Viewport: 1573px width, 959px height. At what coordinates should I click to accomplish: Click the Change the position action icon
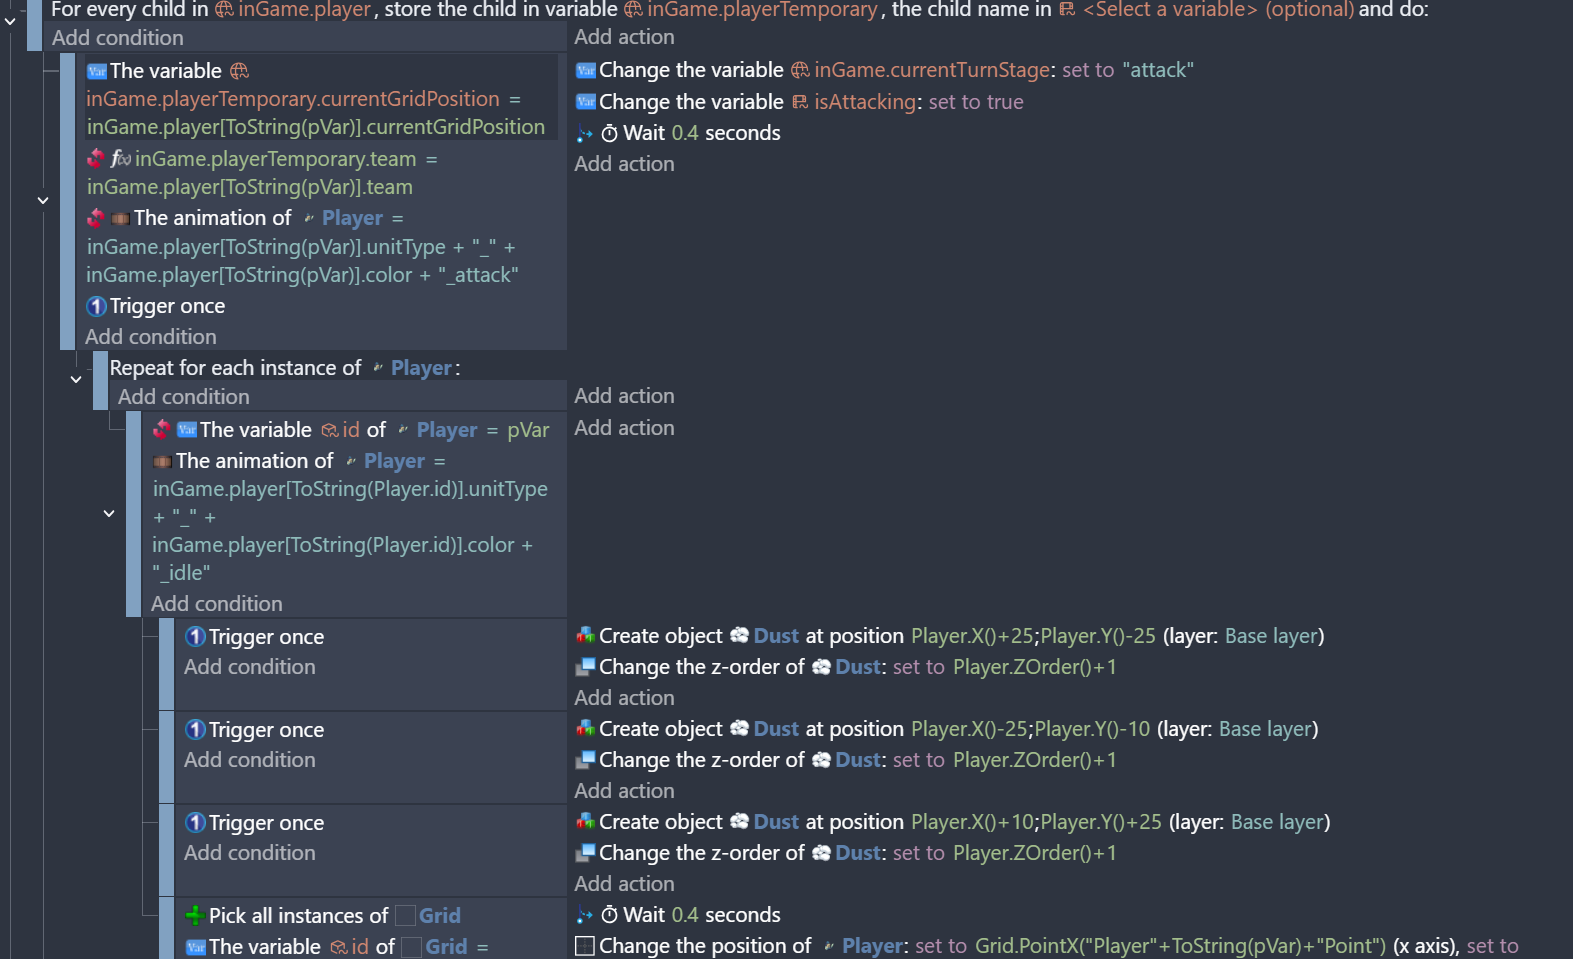coord(585,946)
